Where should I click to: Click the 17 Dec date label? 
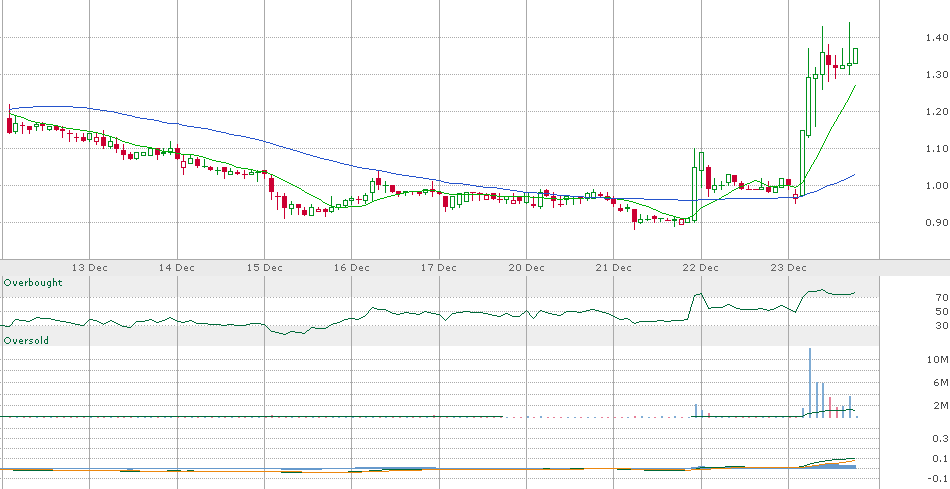pyautogui.click(x=439, y=267)
